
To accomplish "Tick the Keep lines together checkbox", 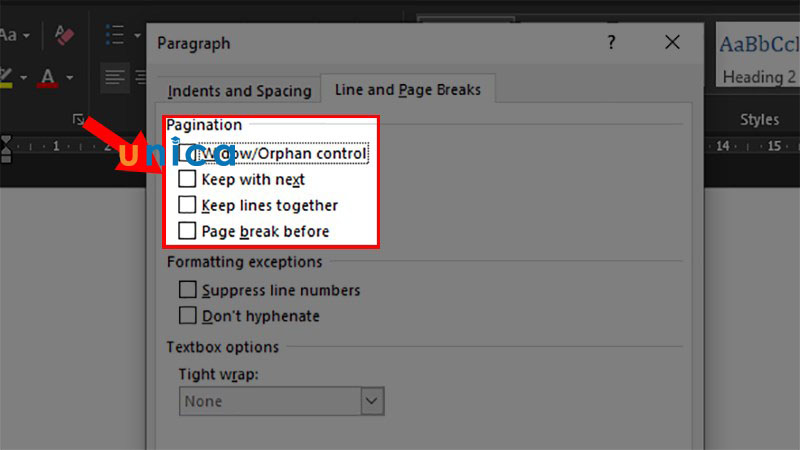I will pos(187,205).
